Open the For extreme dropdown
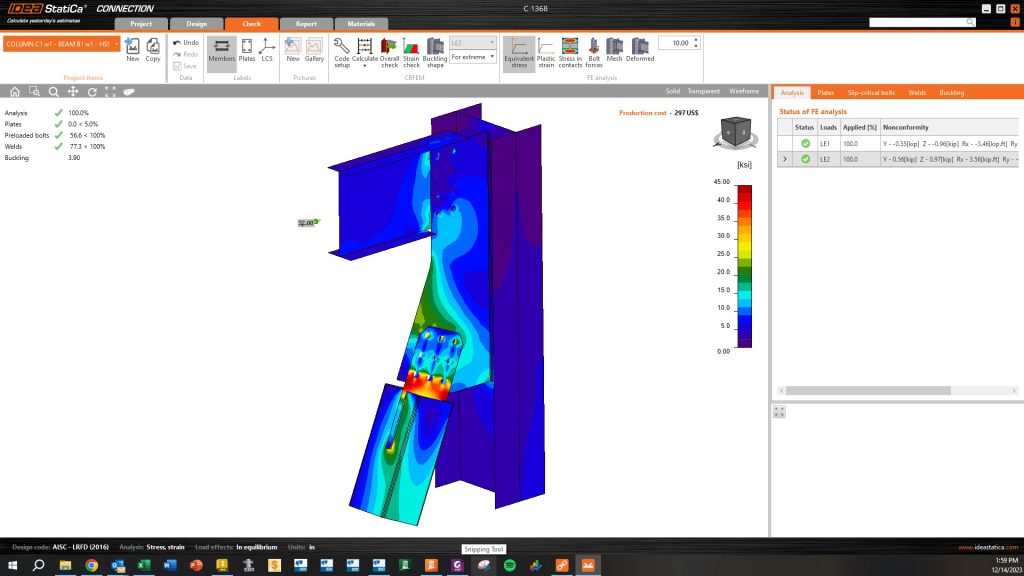Viewport: 1024px width, 576px height. click(472, 57)
